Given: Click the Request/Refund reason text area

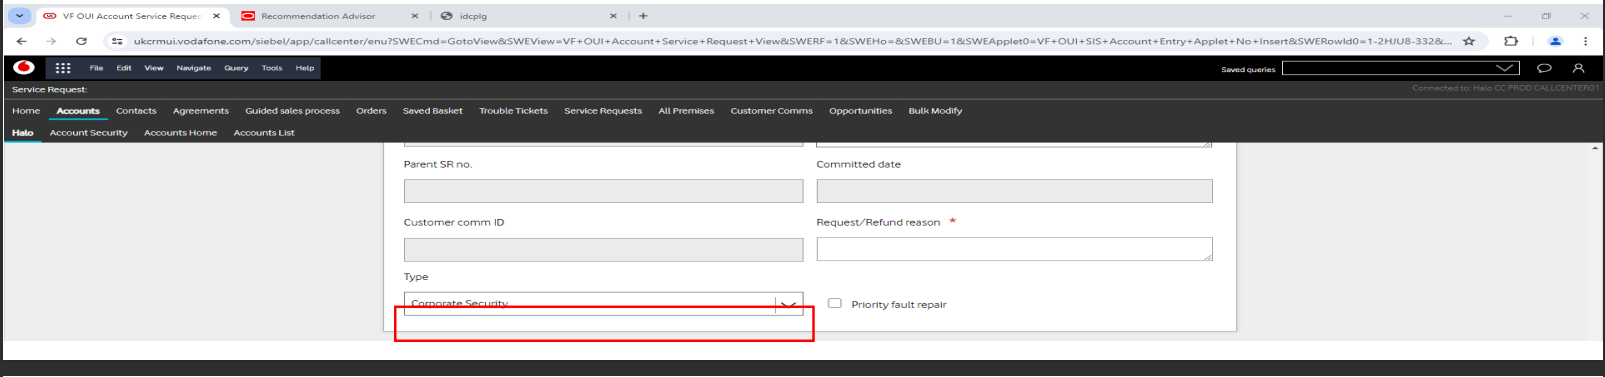Looking at the screenshot, I should point(1014,249).
